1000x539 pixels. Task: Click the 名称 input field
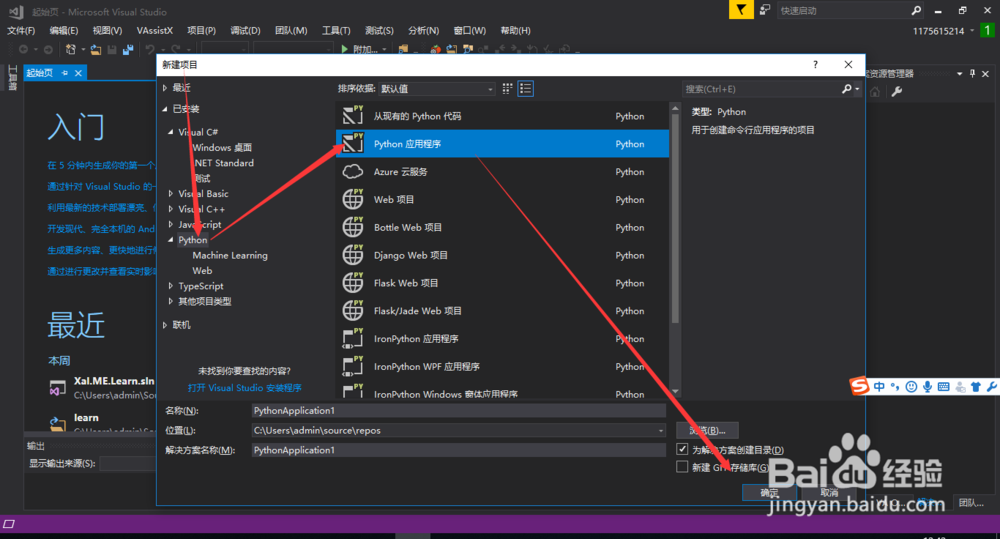459,410
